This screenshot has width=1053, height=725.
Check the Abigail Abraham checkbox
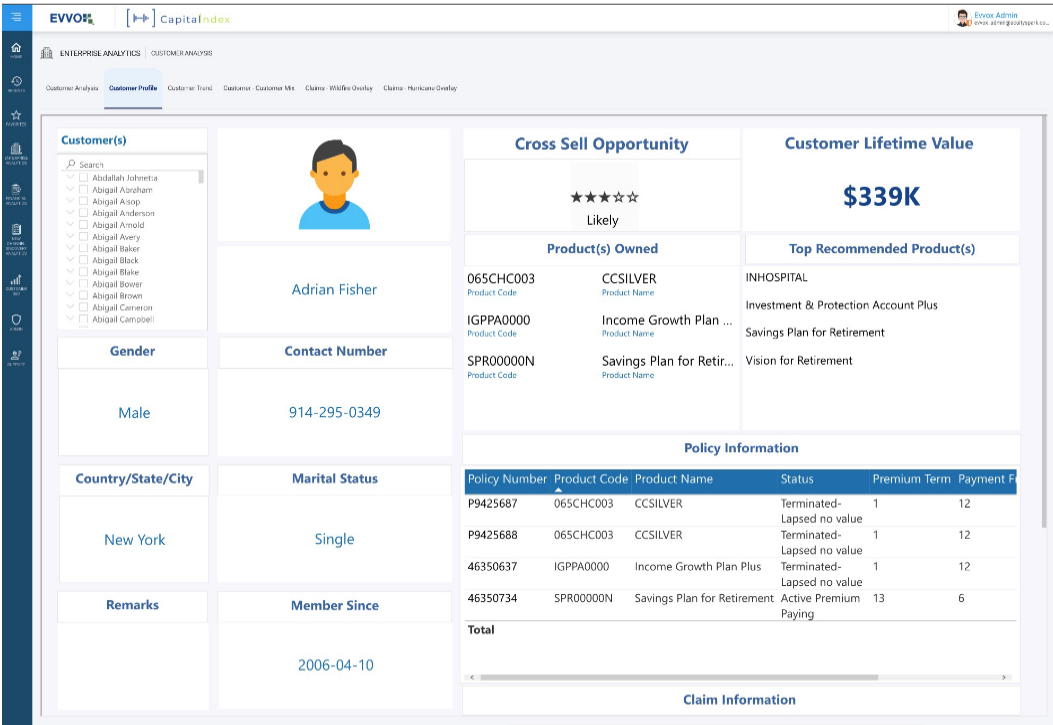tap(84, 190)
